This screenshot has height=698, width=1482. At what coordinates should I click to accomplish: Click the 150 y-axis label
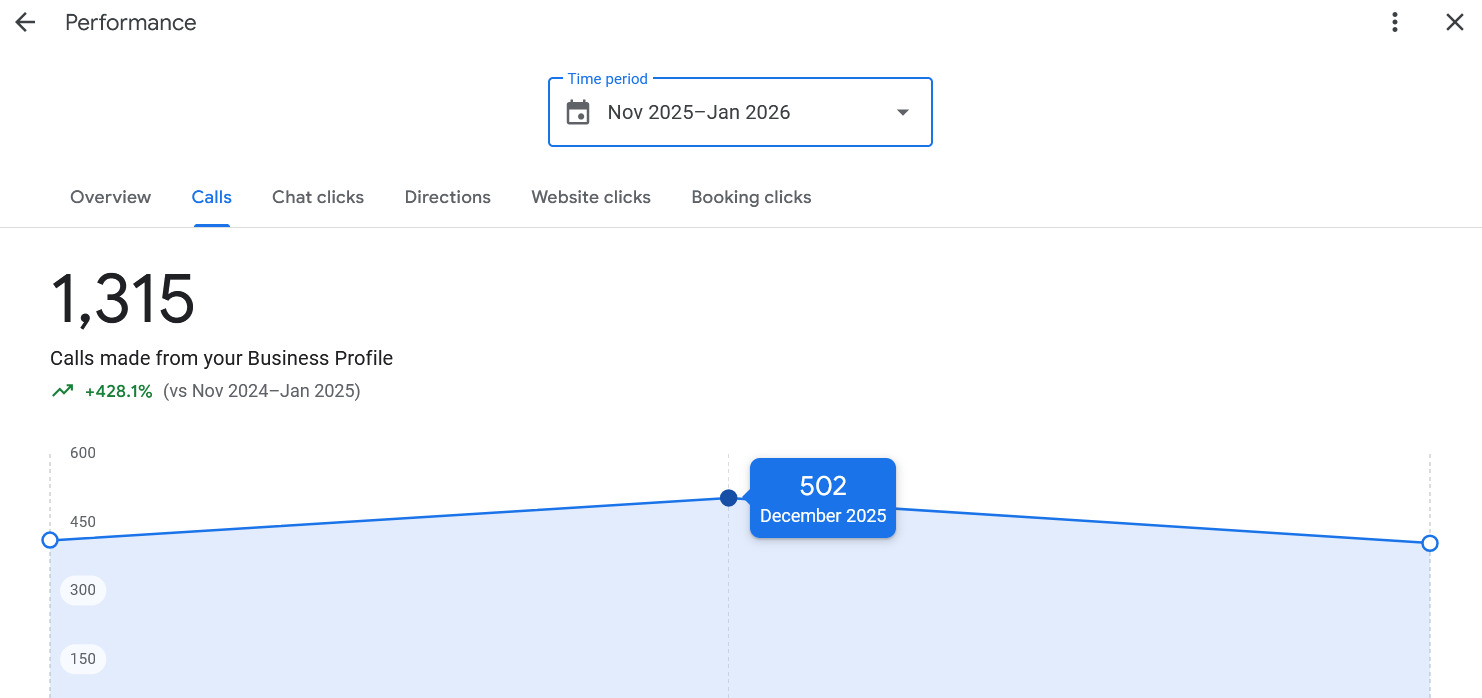[x=83, y=659]
